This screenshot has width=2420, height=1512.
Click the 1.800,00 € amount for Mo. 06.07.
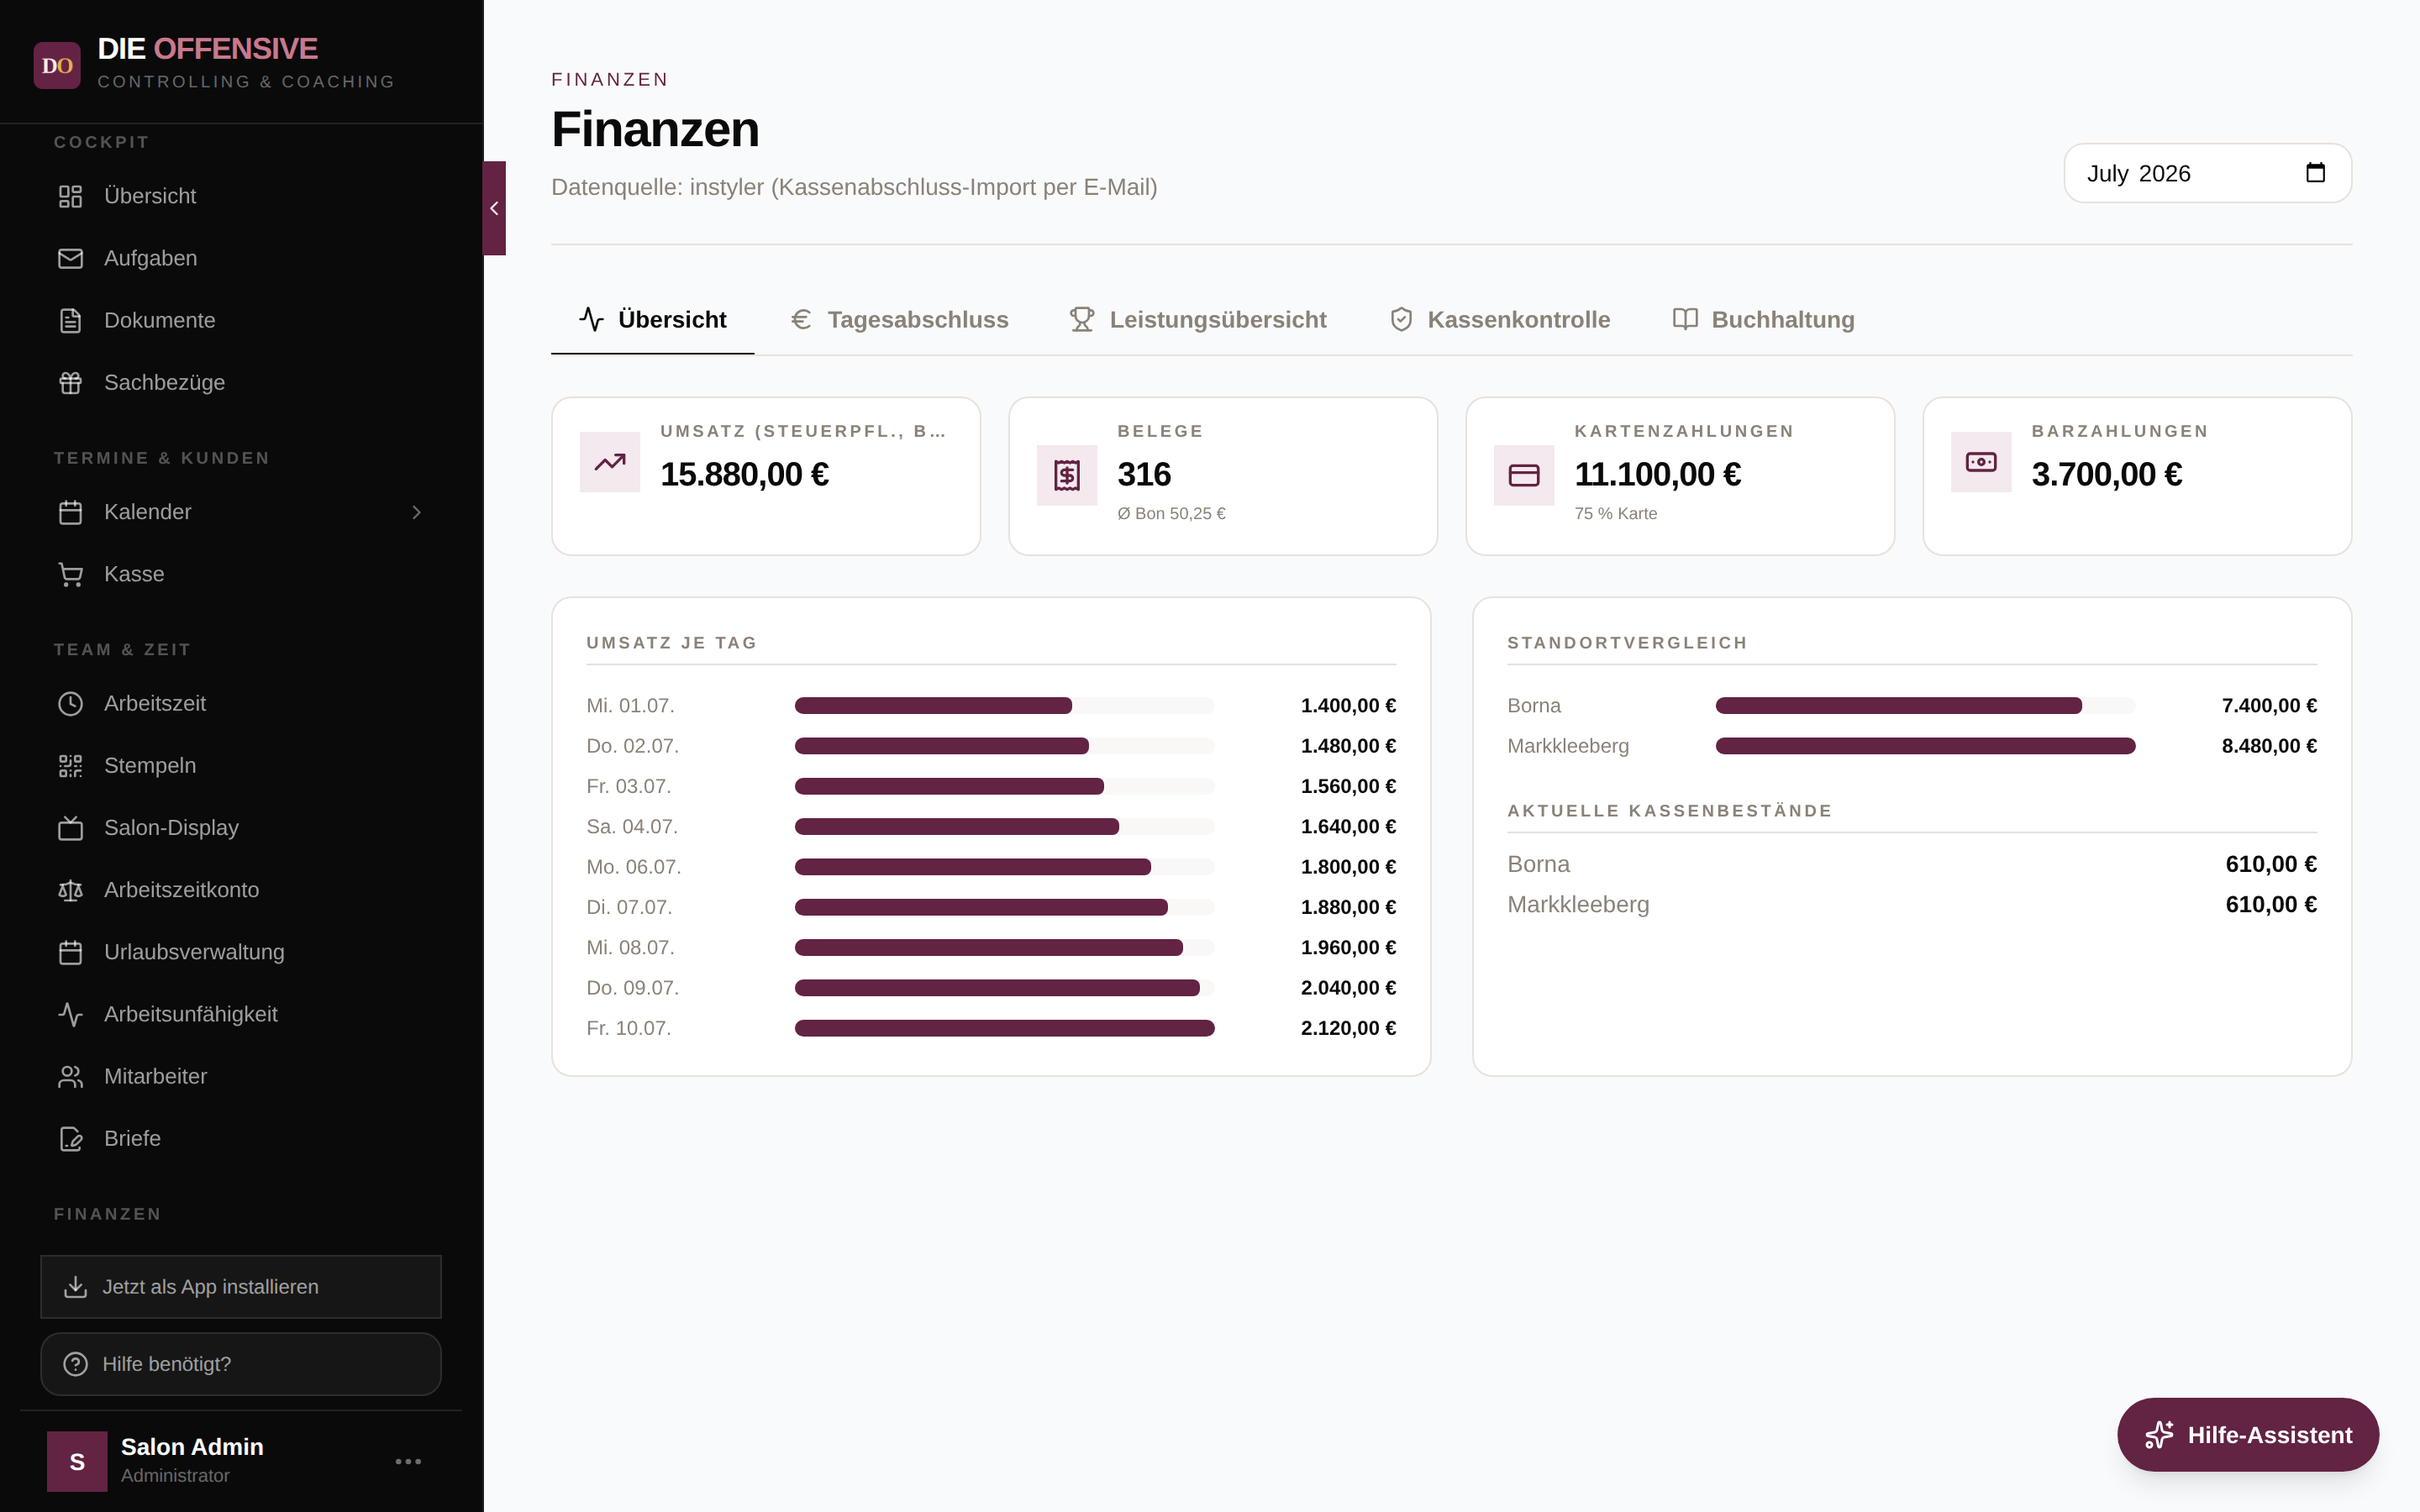pyautogui.click(x=1348, y=867)
